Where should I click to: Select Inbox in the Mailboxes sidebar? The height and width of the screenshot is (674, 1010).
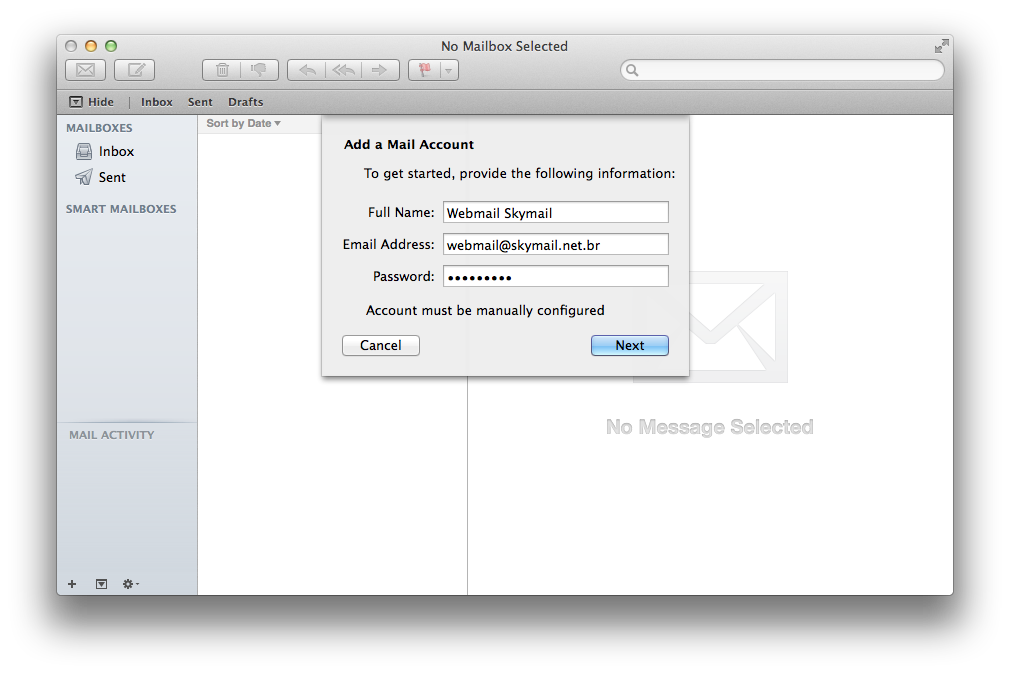coord(116,152)
